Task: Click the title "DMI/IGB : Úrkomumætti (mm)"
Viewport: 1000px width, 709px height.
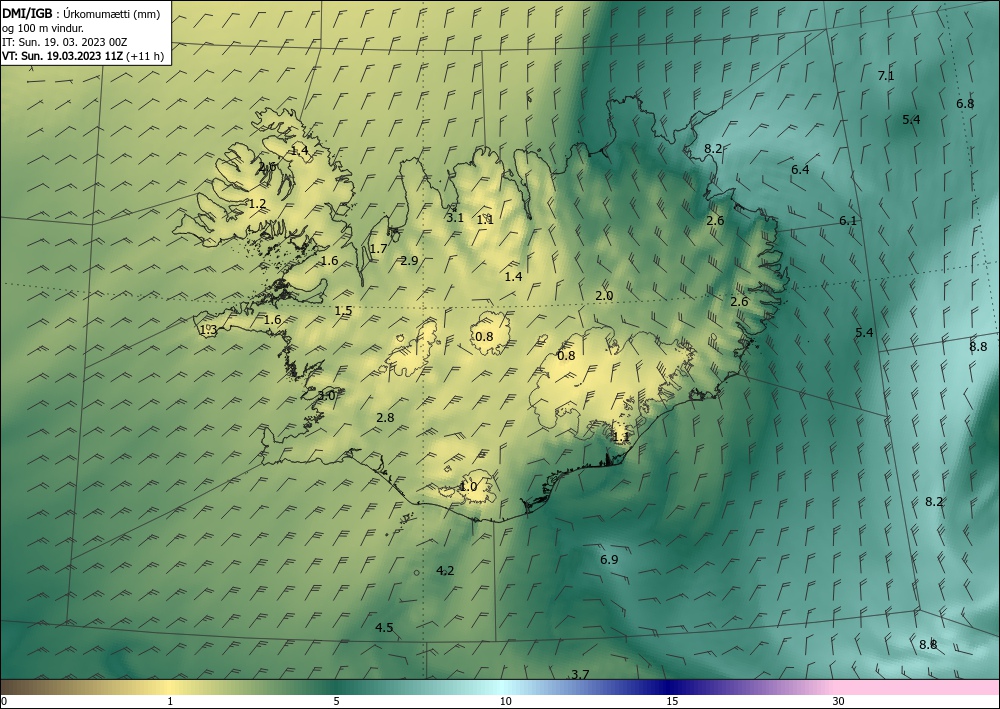Action: tap(81, 13)
